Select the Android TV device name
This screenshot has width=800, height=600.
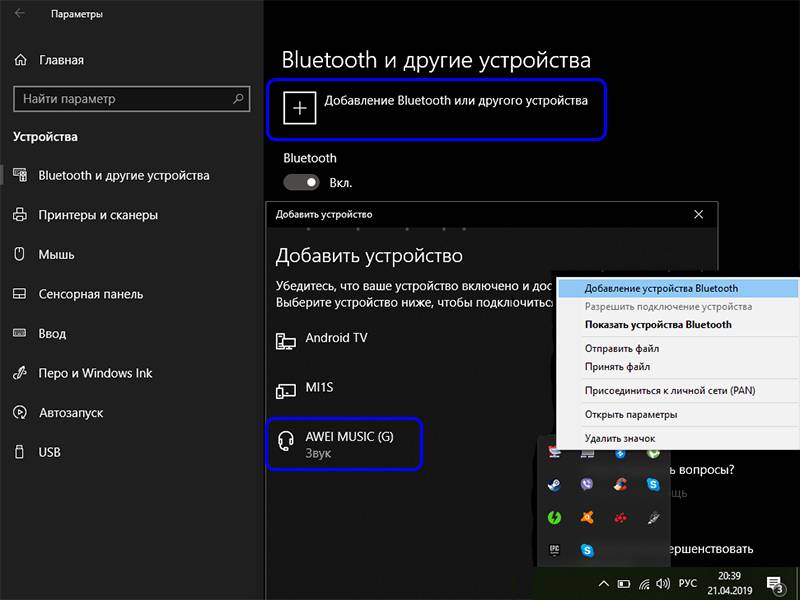[336, 337]
